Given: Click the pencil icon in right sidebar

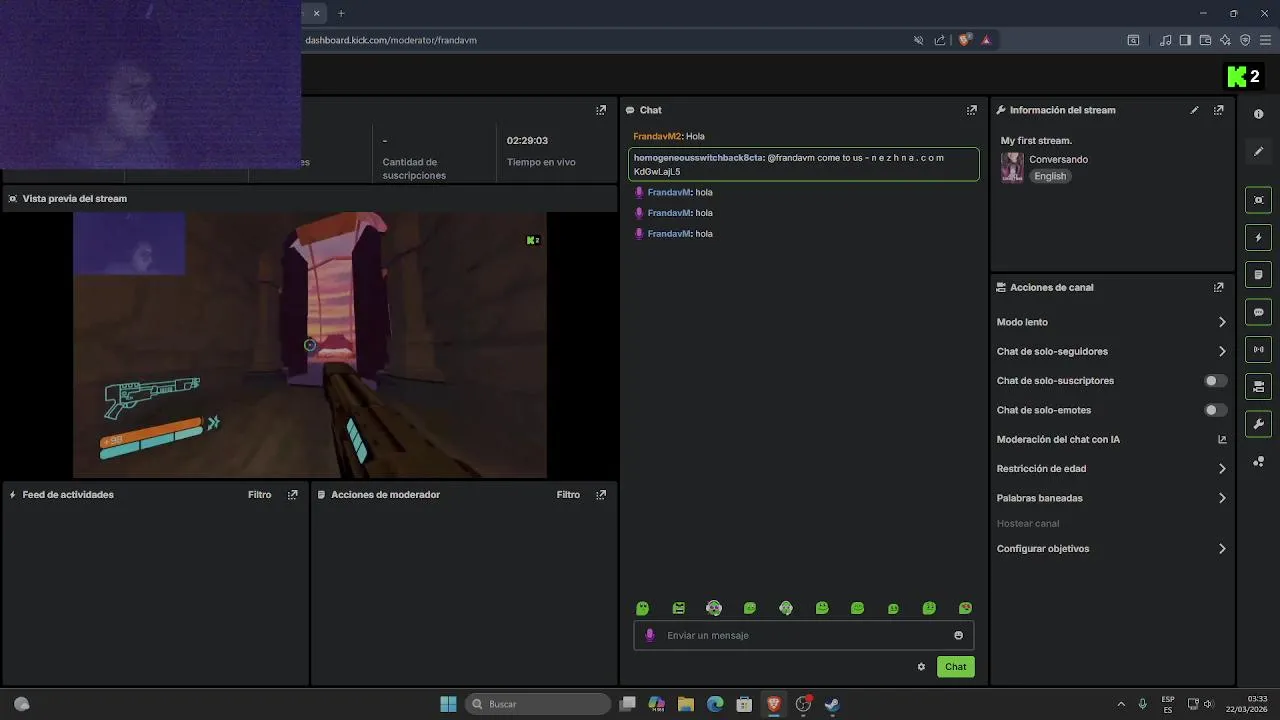Looking at the screenshot, I should (1258, 151).
